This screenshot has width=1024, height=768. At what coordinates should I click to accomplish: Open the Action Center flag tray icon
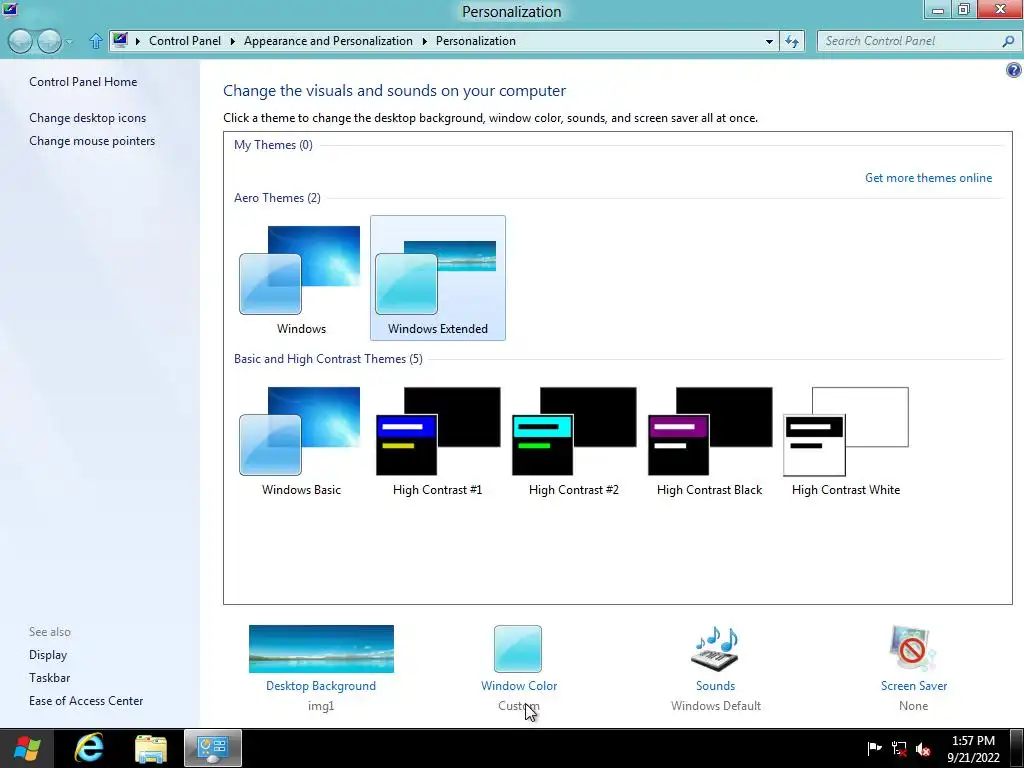(874, 749)
